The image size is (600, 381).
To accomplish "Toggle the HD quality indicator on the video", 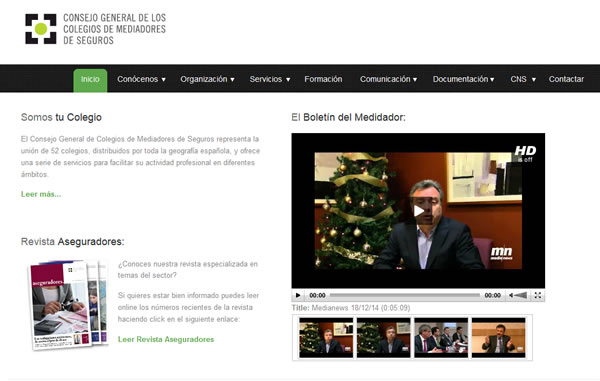I will click(525, 153).
